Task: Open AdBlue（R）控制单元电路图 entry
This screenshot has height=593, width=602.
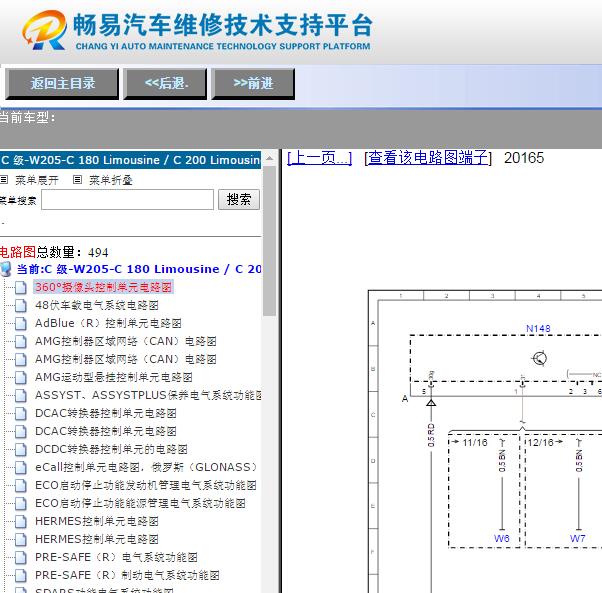Action: 108,323
